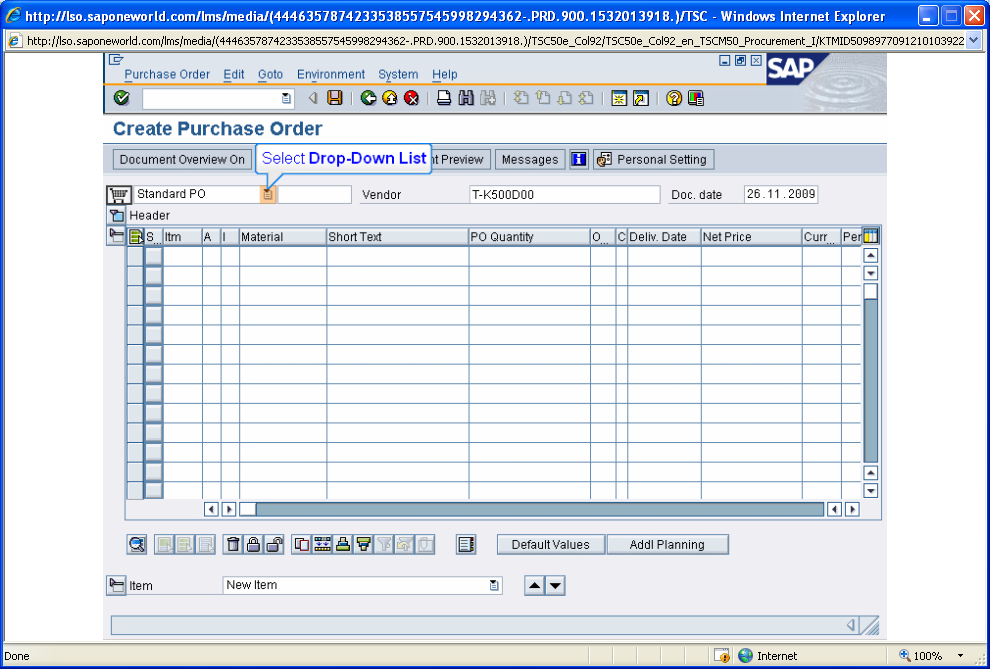The width and height of the screenshot is (990, 669).
Task: Save the purchase order with the floppy disk icon
Action: (335, 98)
